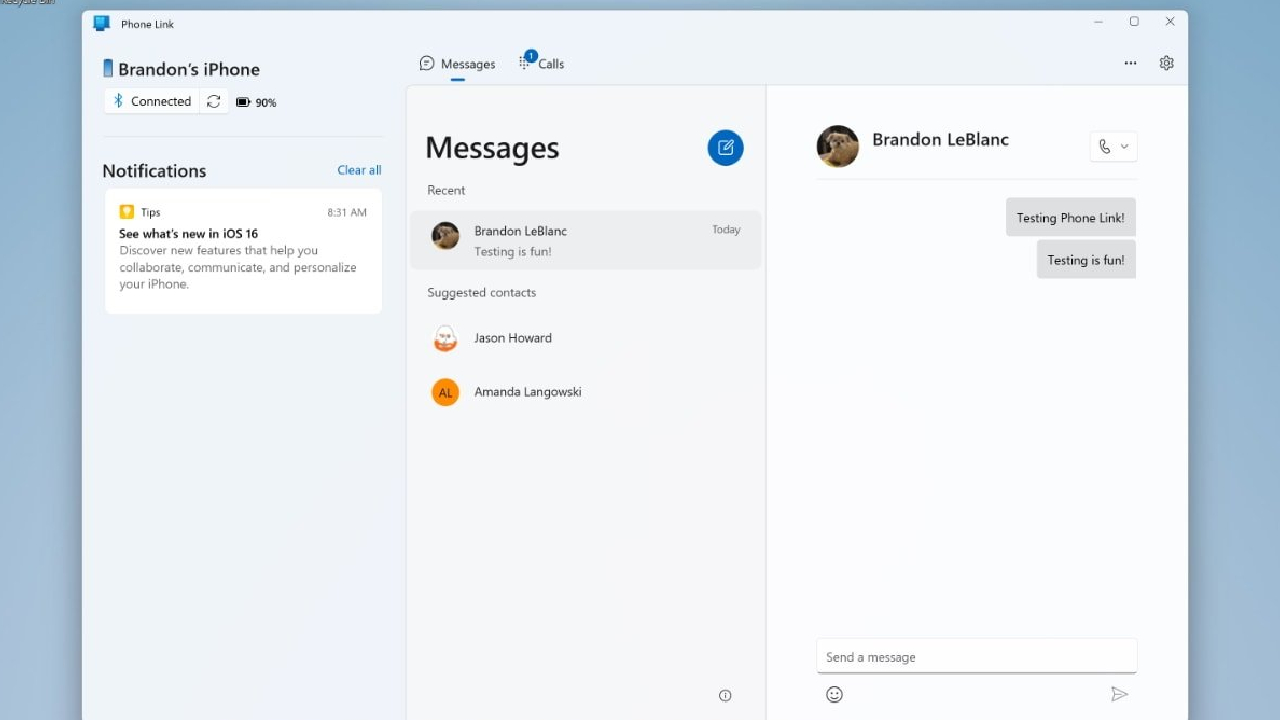Click the battery status icon
This screenshot has width=1280, height=720.
243,102
